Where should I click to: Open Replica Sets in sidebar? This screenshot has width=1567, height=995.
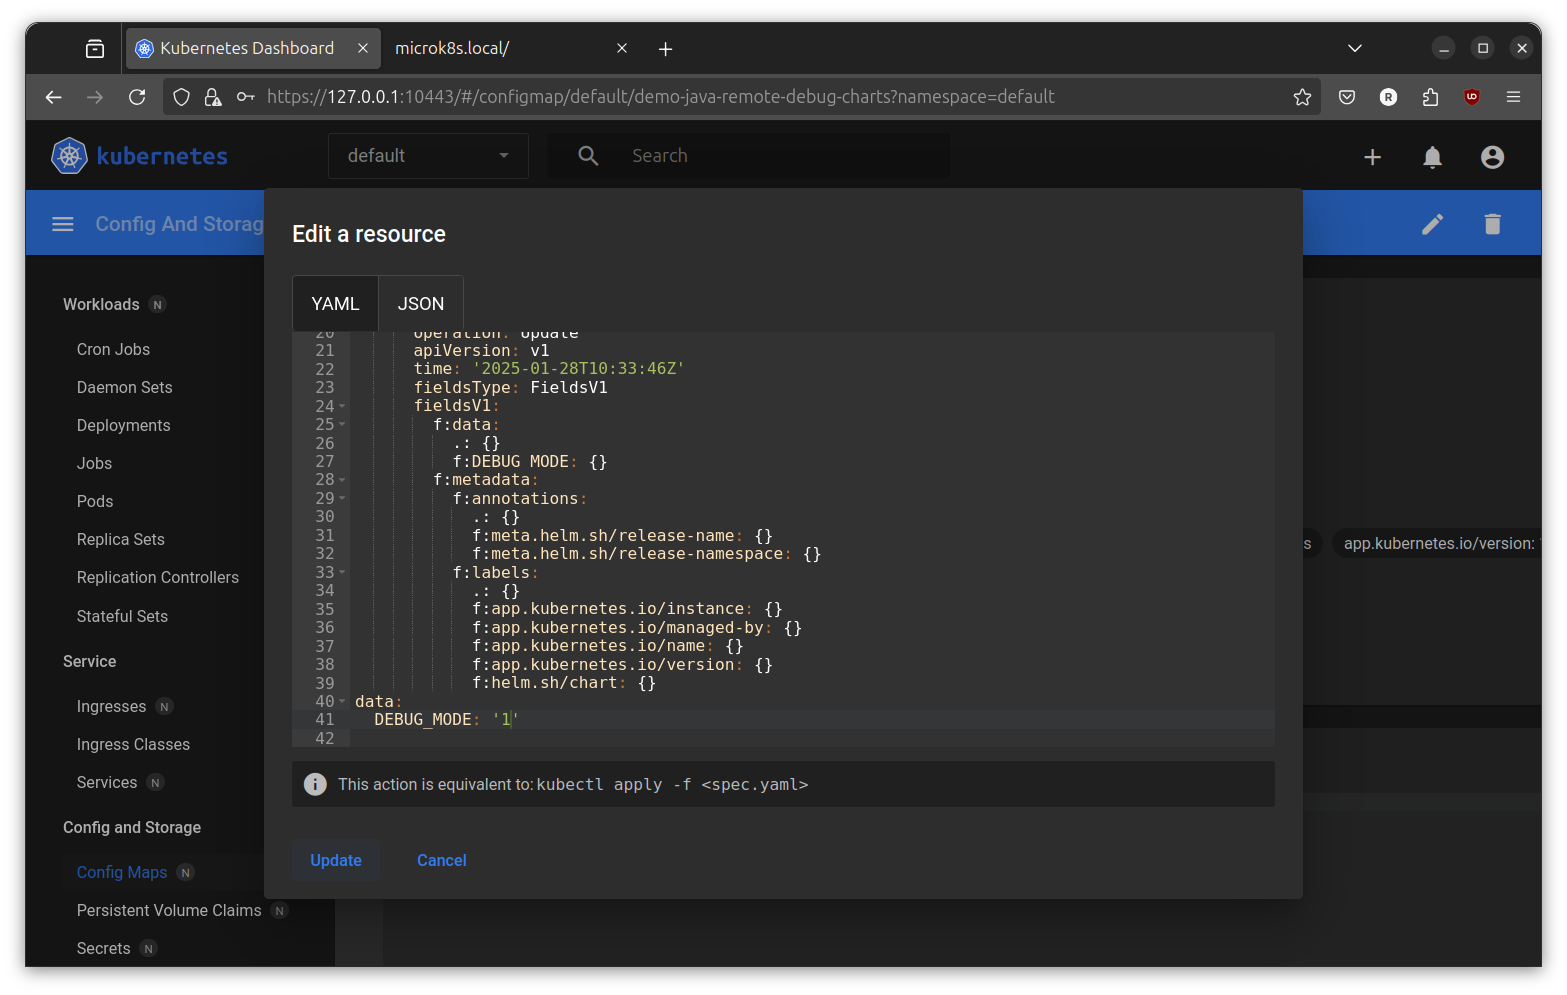click(x=121, y=539)
